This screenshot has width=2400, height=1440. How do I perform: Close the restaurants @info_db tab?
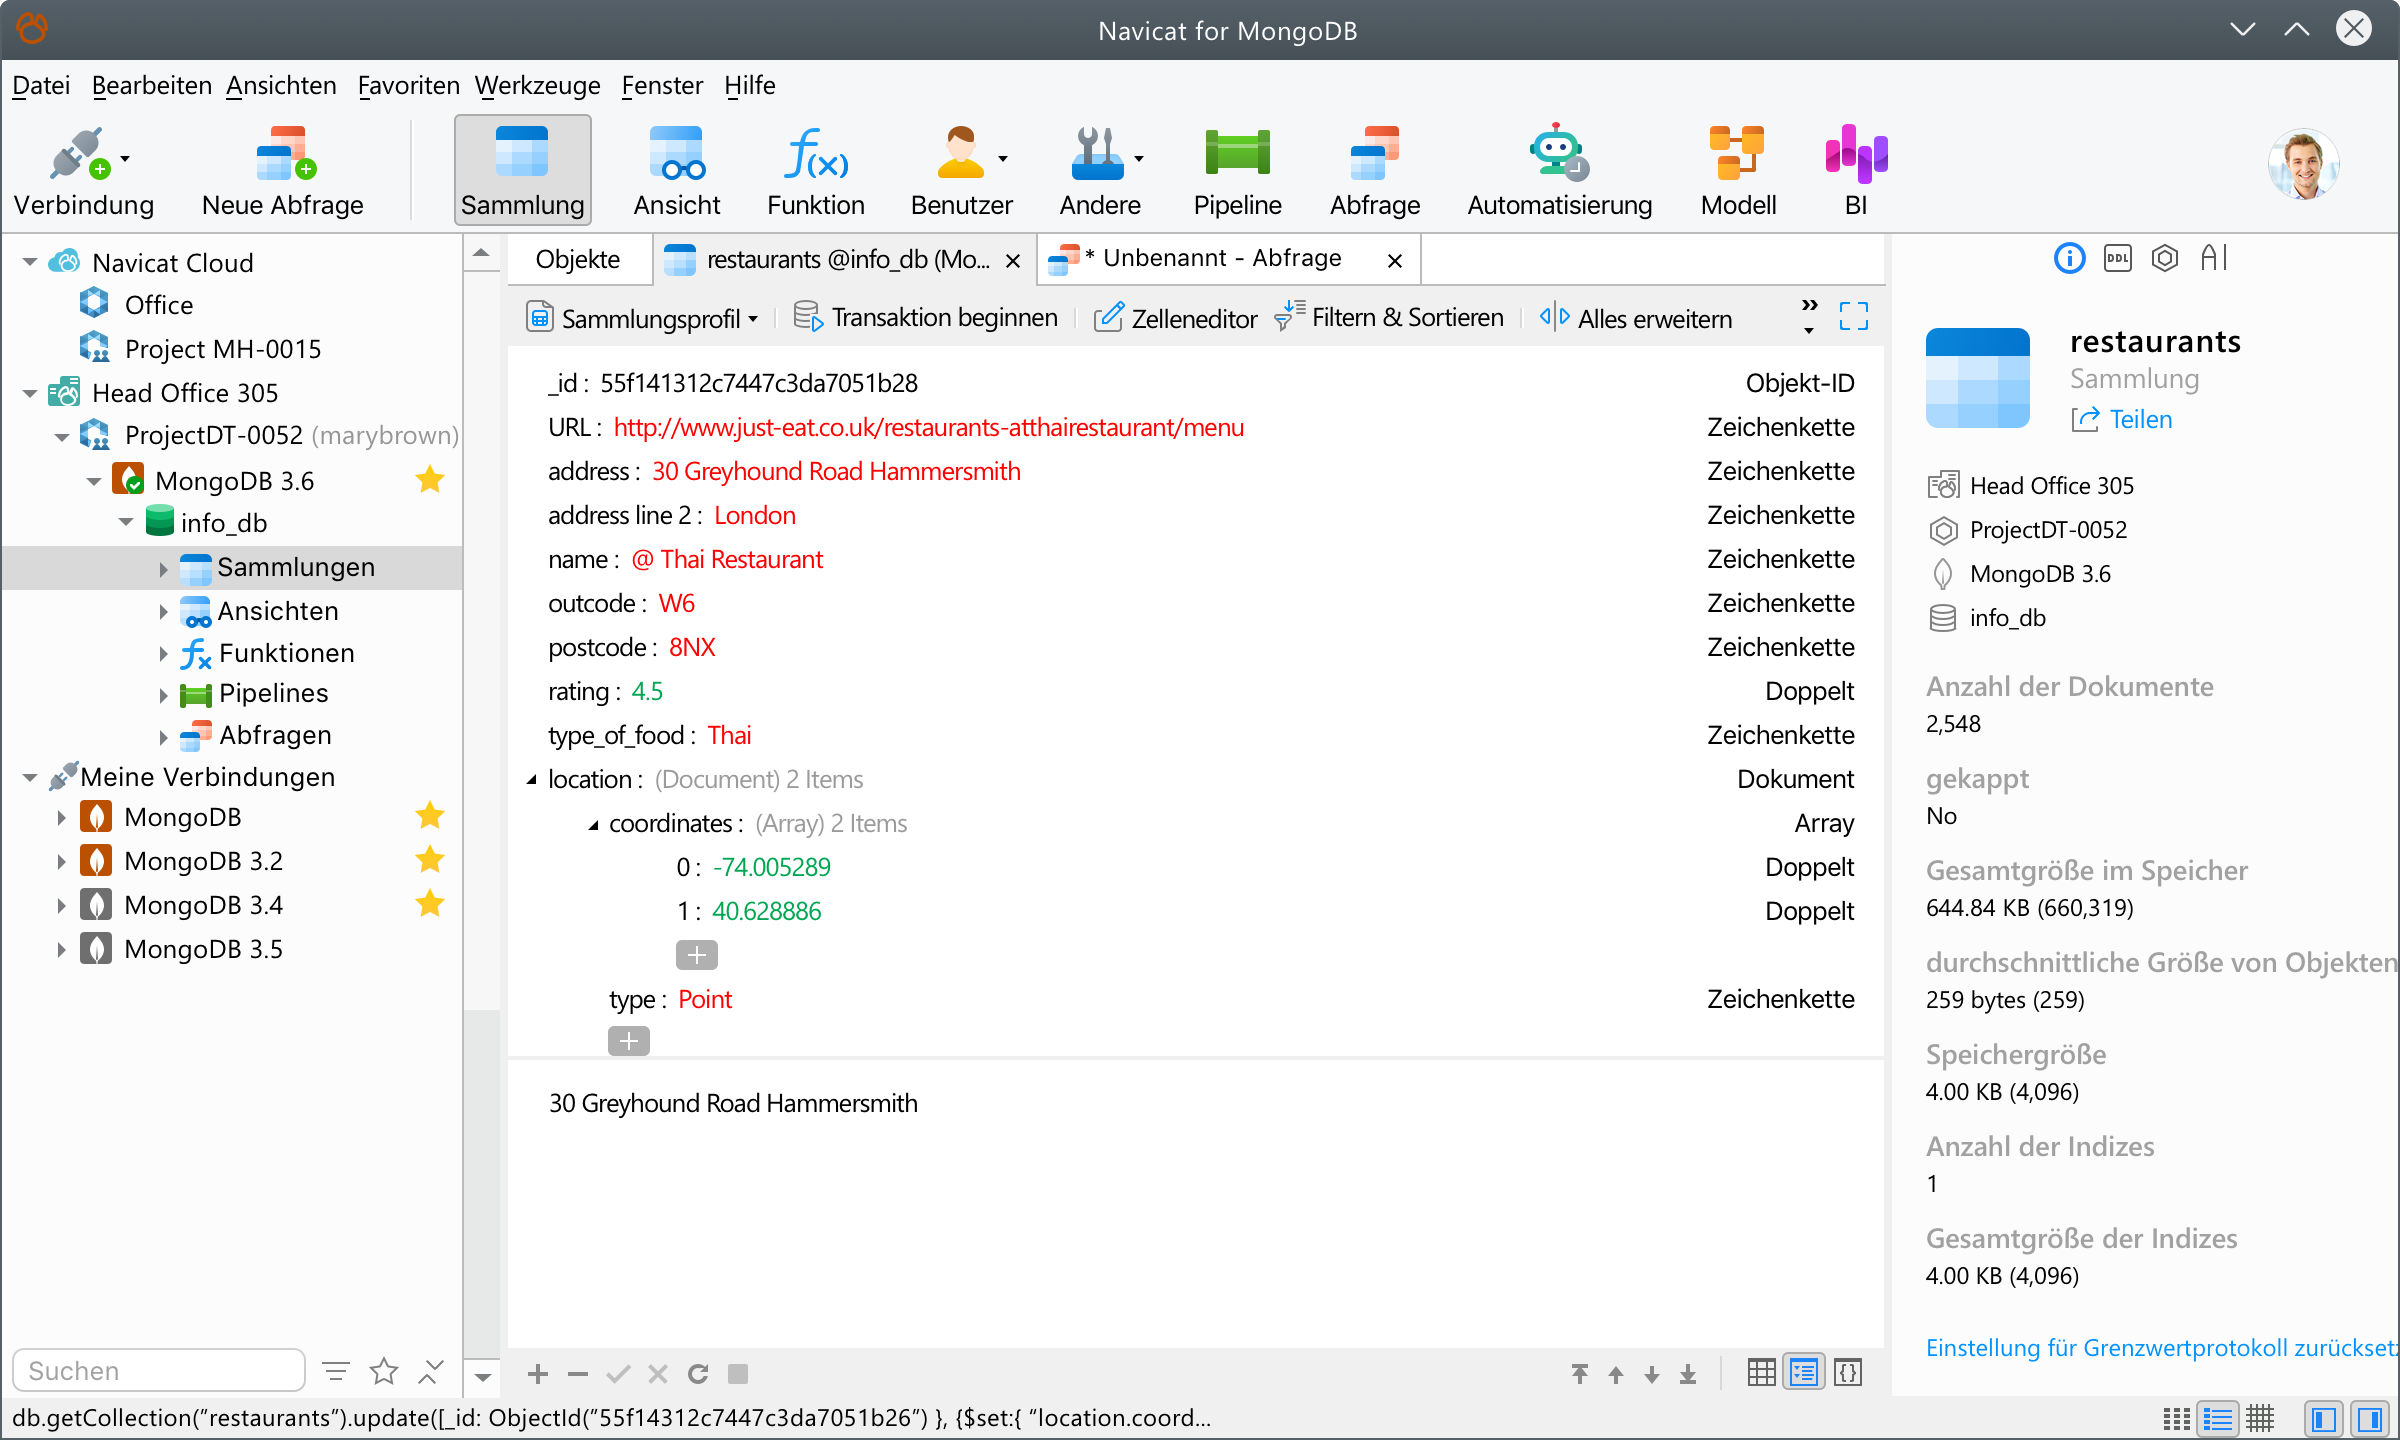pos(1013,261)
